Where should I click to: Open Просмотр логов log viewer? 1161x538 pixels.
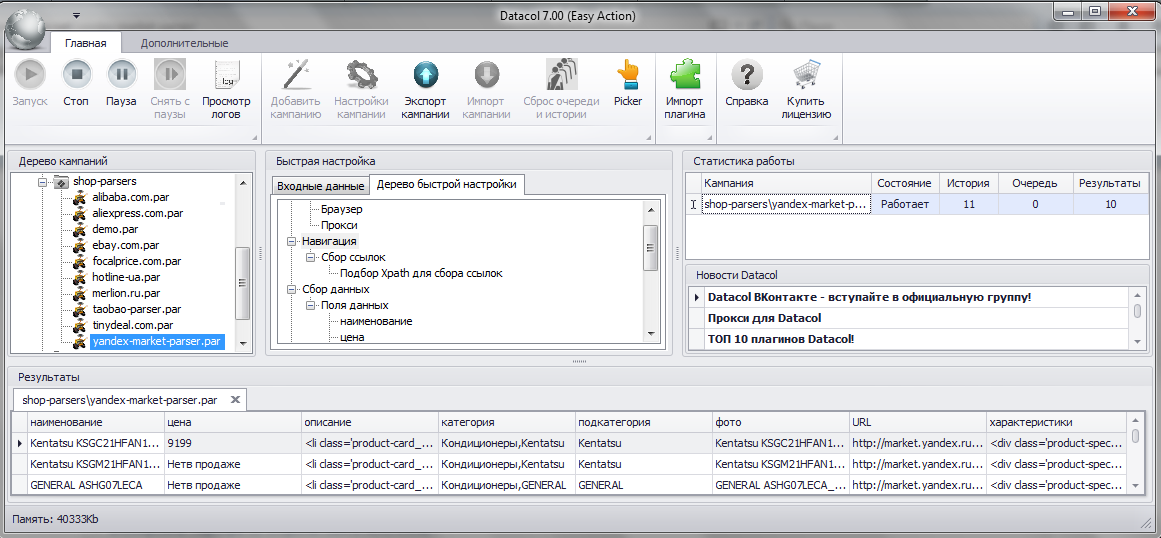(x=226, y=75)
